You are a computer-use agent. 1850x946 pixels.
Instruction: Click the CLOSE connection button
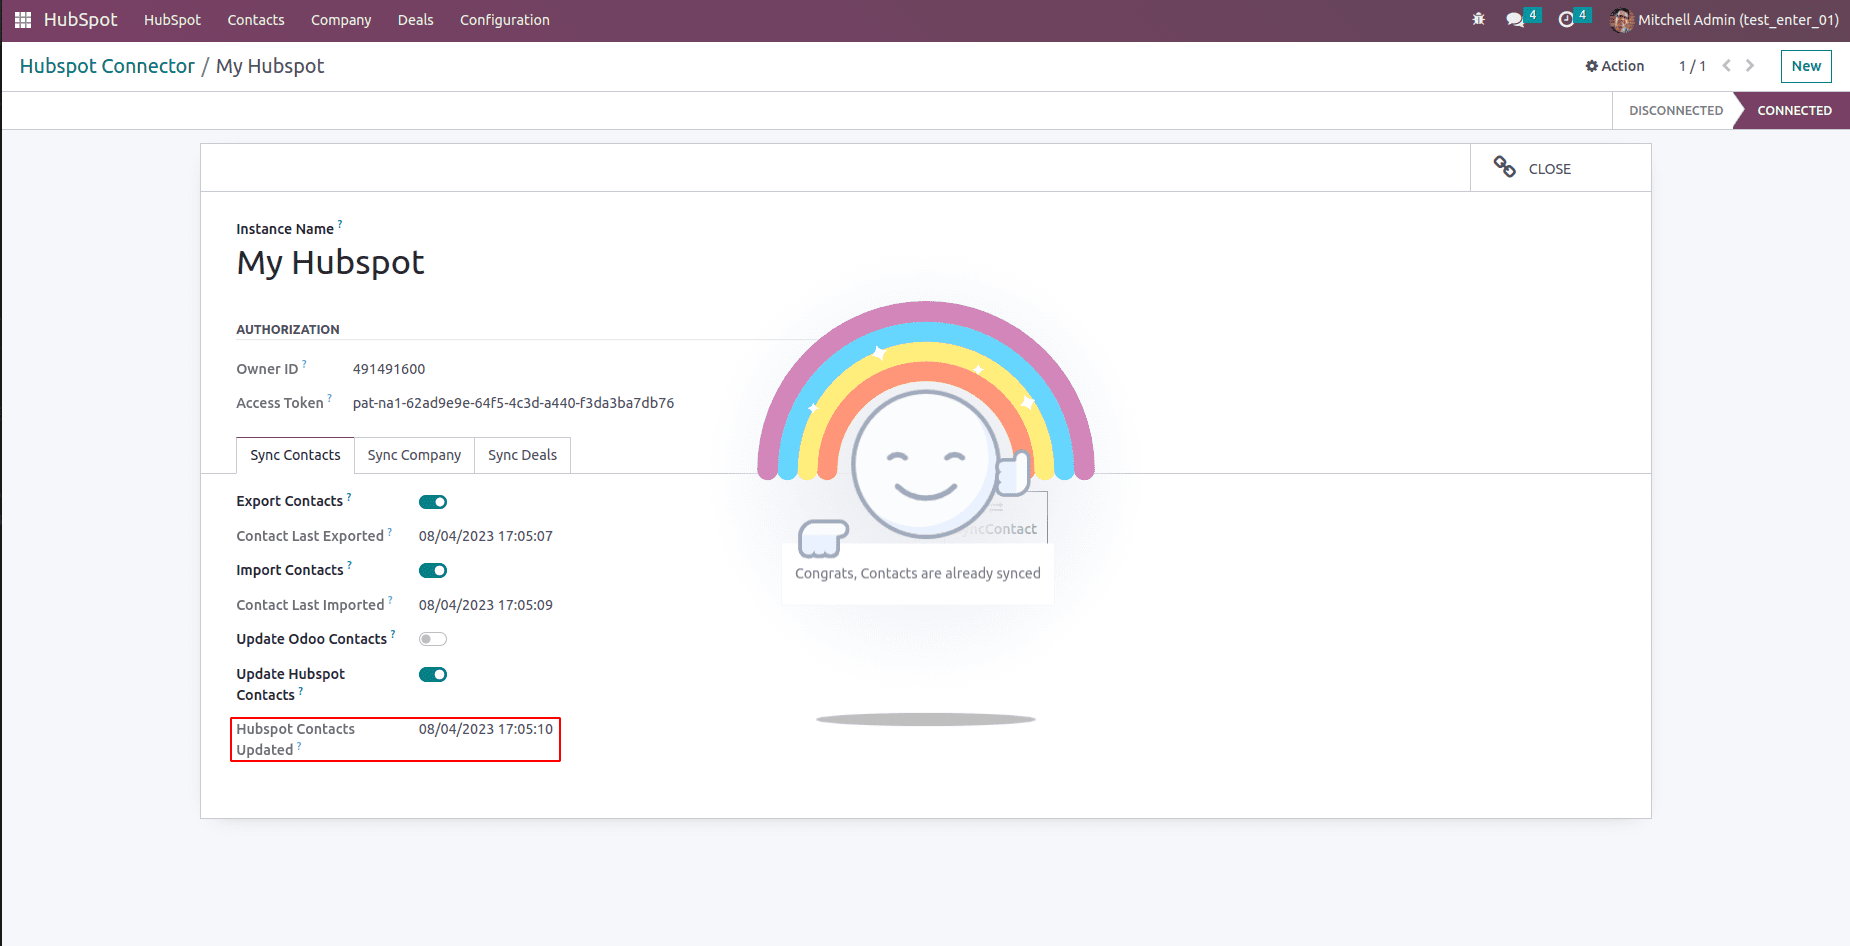pyautogui.click(x=1560, y=168)
